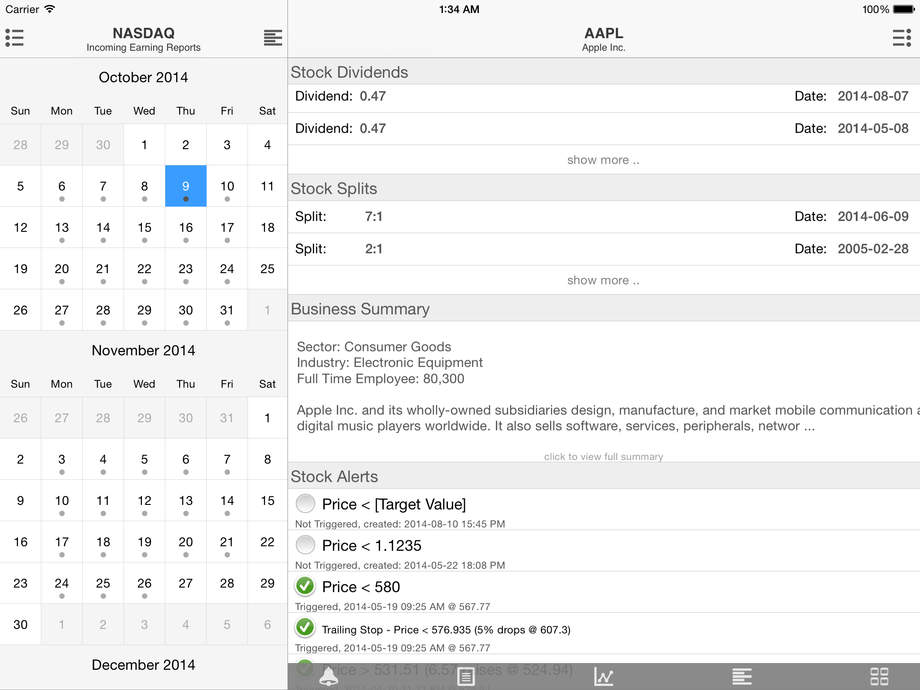This screenshot has width=920, height=690.
Task: Select black October 31 in calendar
Action: click(x=227, y=310)
